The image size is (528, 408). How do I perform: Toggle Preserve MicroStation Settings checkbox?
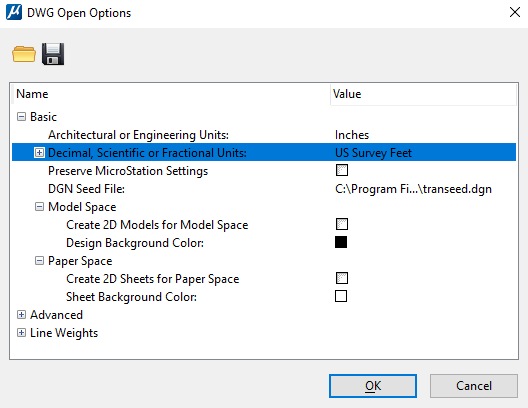(x=342, y=170)
